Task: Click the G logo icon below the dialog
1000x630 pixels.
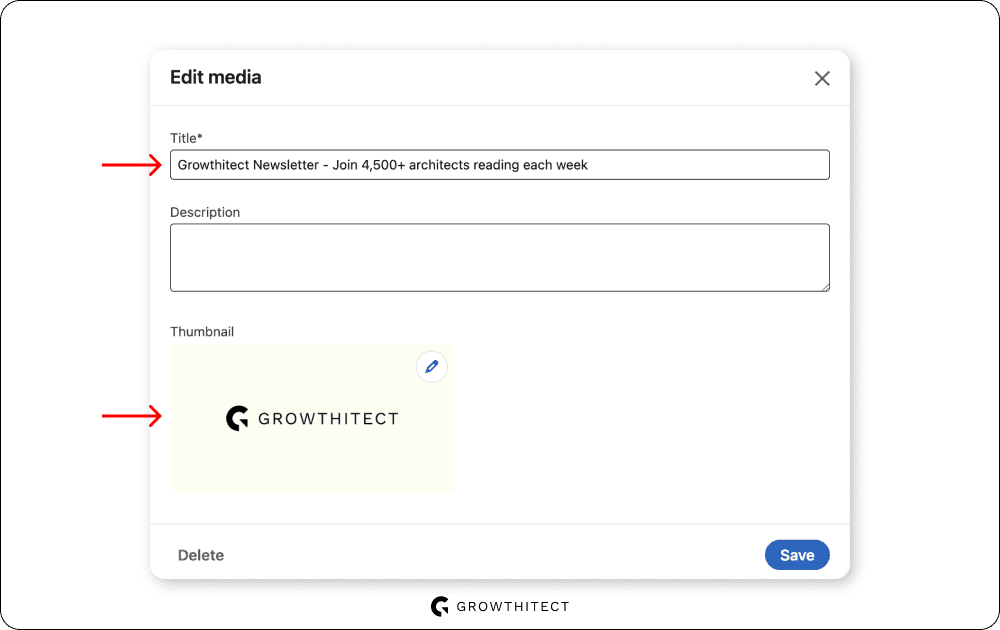Action: coord(439,606)
